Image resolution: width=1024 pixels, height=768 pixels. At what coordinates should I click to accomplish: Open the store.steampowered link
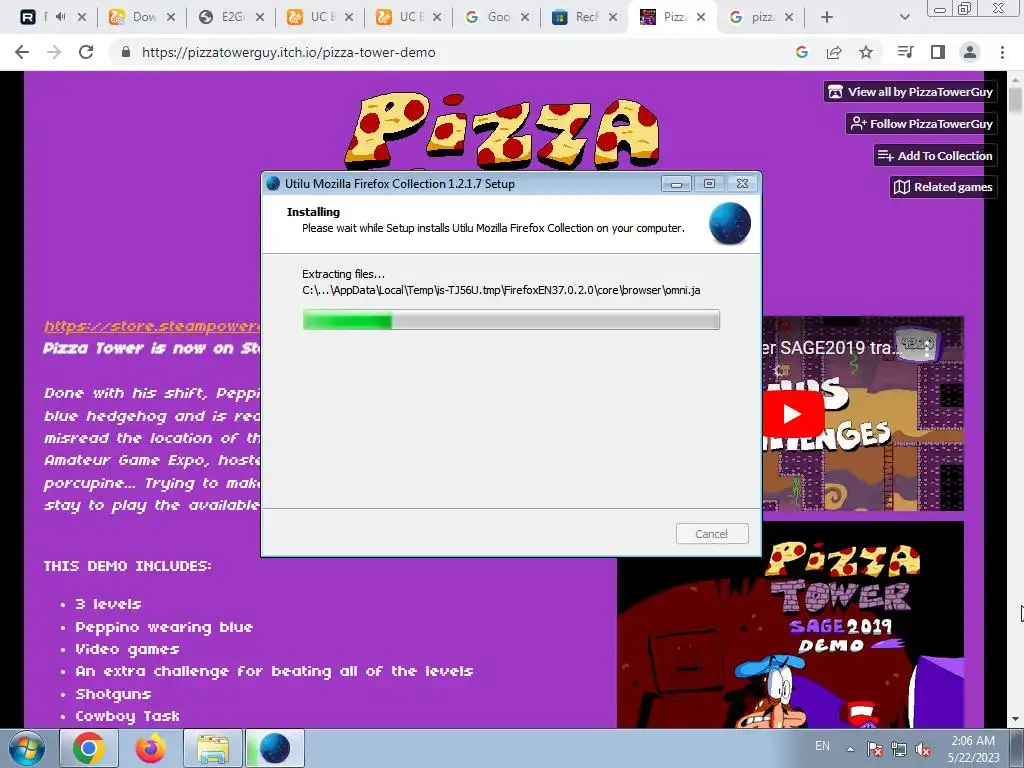coord(152,326)
